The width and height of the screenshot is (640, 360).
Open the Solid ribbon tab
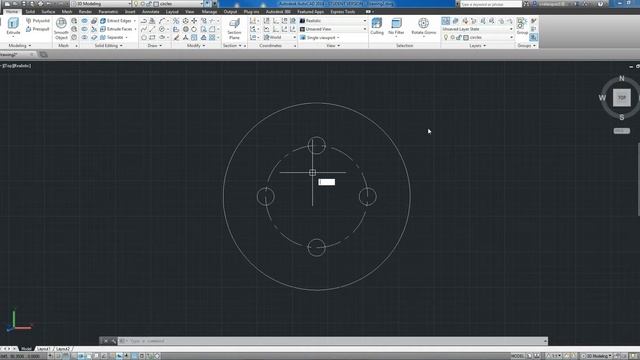(x=30, y=12)
